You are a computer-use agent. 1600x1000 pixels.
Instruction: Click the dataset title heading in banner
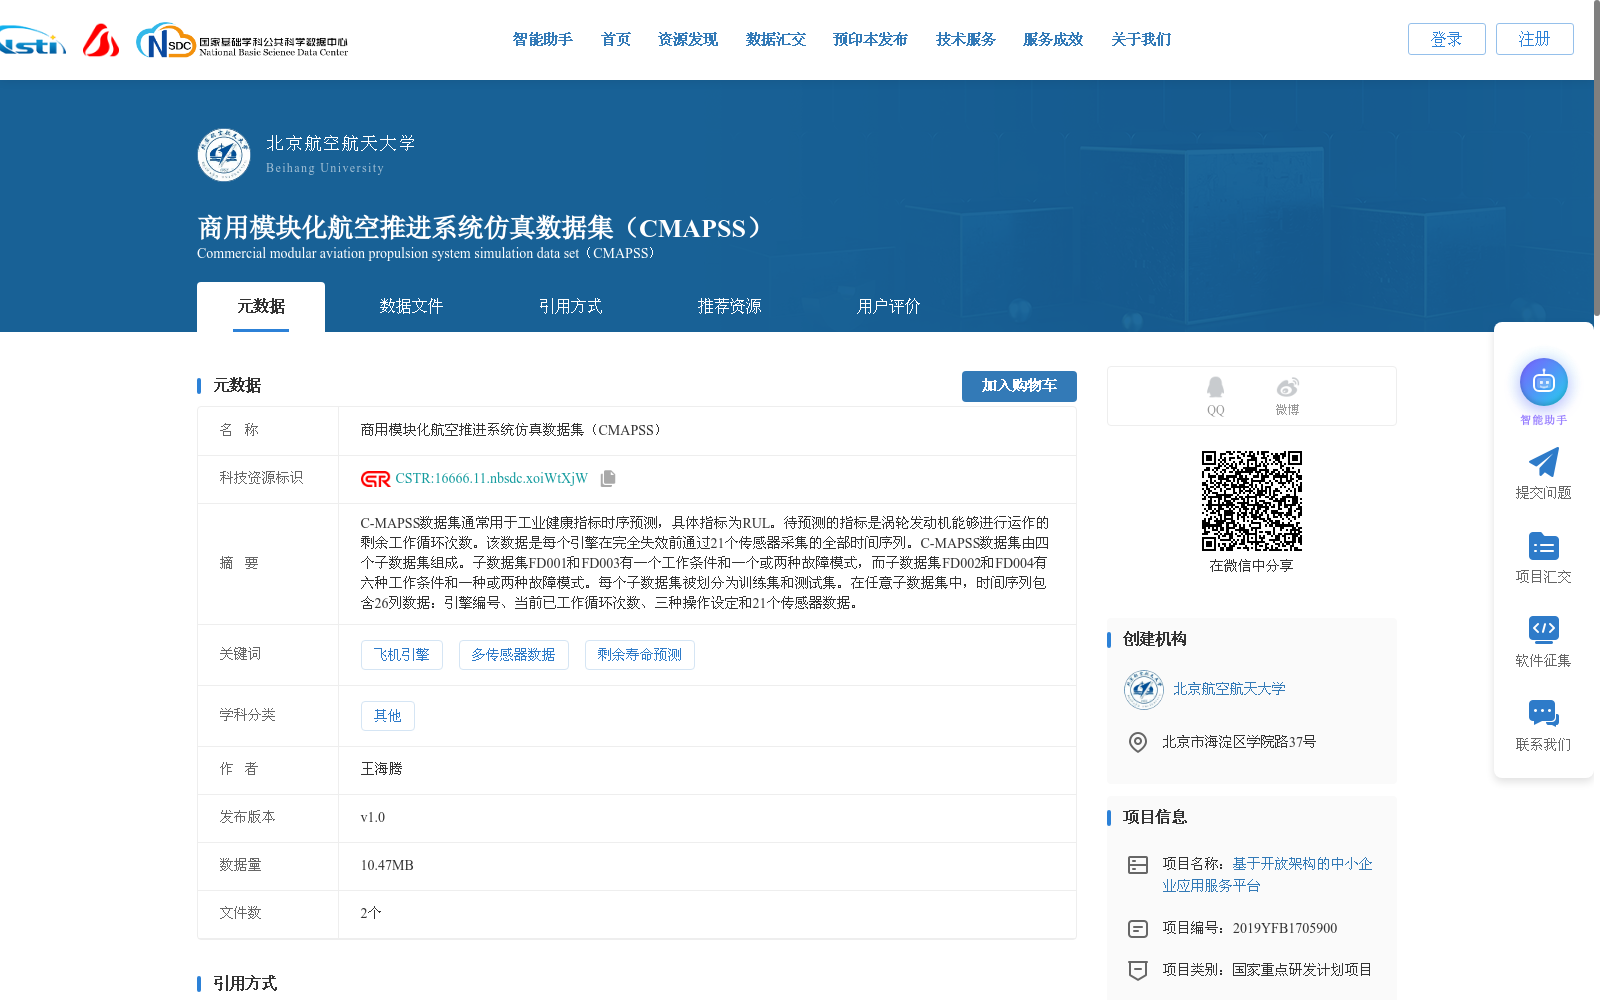point(481,228)
